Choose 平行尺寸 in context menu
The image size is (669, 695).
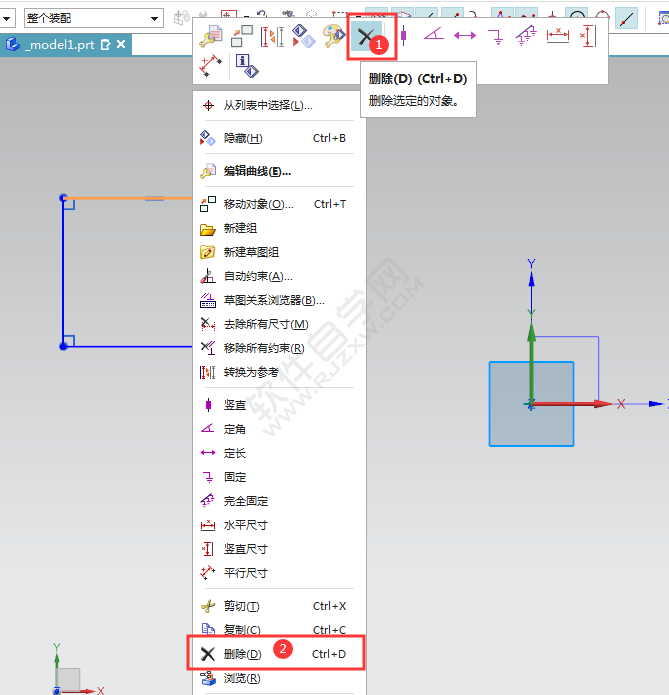(280, 573)
